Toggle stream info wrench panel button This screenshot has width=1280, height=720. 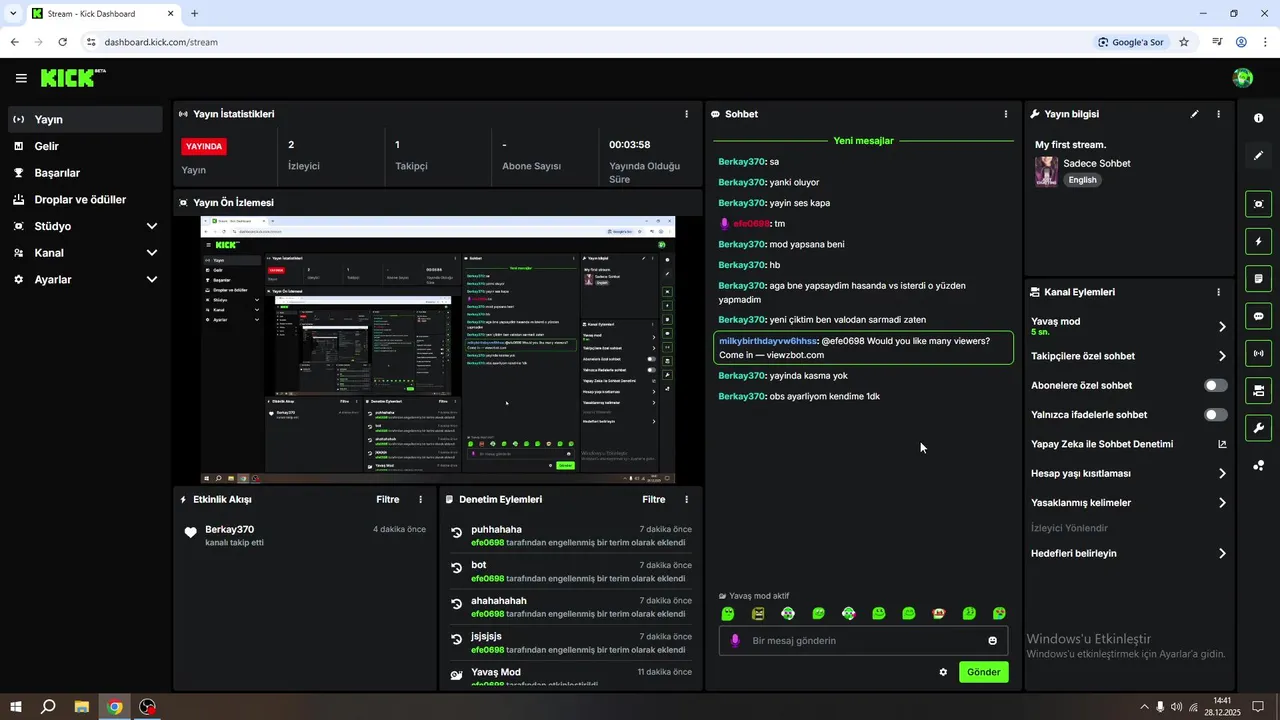pyautogui.click(x=1258, y=428)
